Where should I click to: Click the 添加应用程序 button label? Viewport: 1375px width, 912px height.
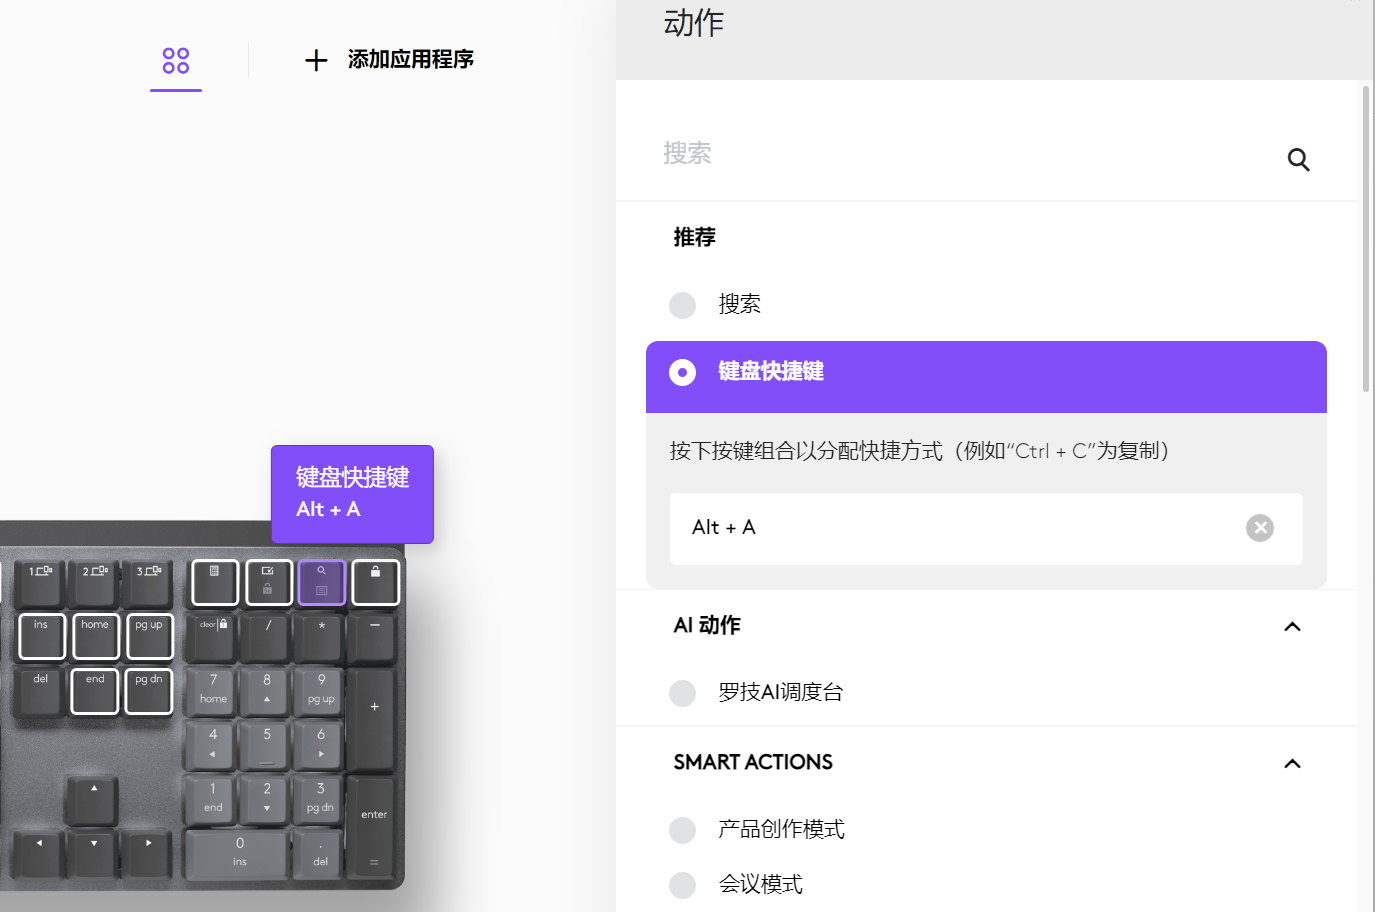click(410, 60)
